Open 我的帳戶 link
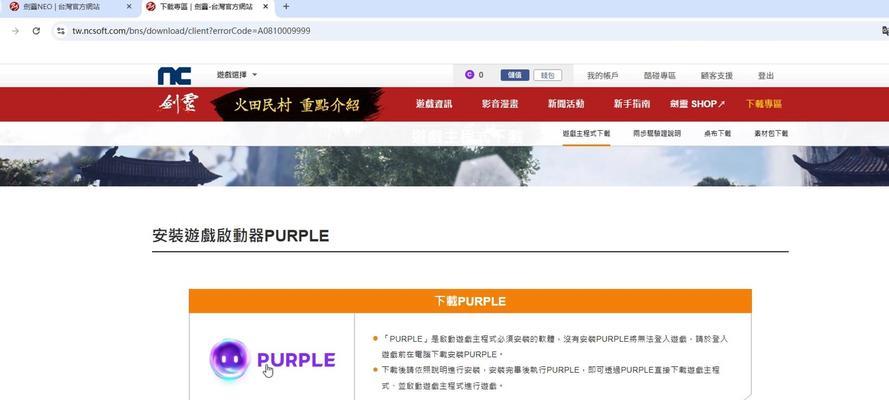This screenshot has height=400, width=889. click(603, 75)
